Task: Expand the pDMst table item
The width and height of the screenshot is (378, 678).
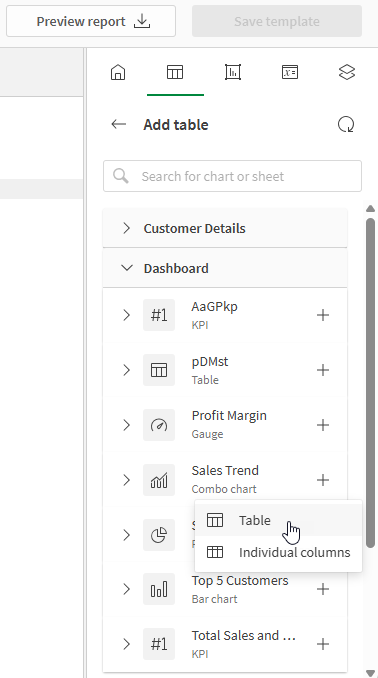Action: click(126, 370)
